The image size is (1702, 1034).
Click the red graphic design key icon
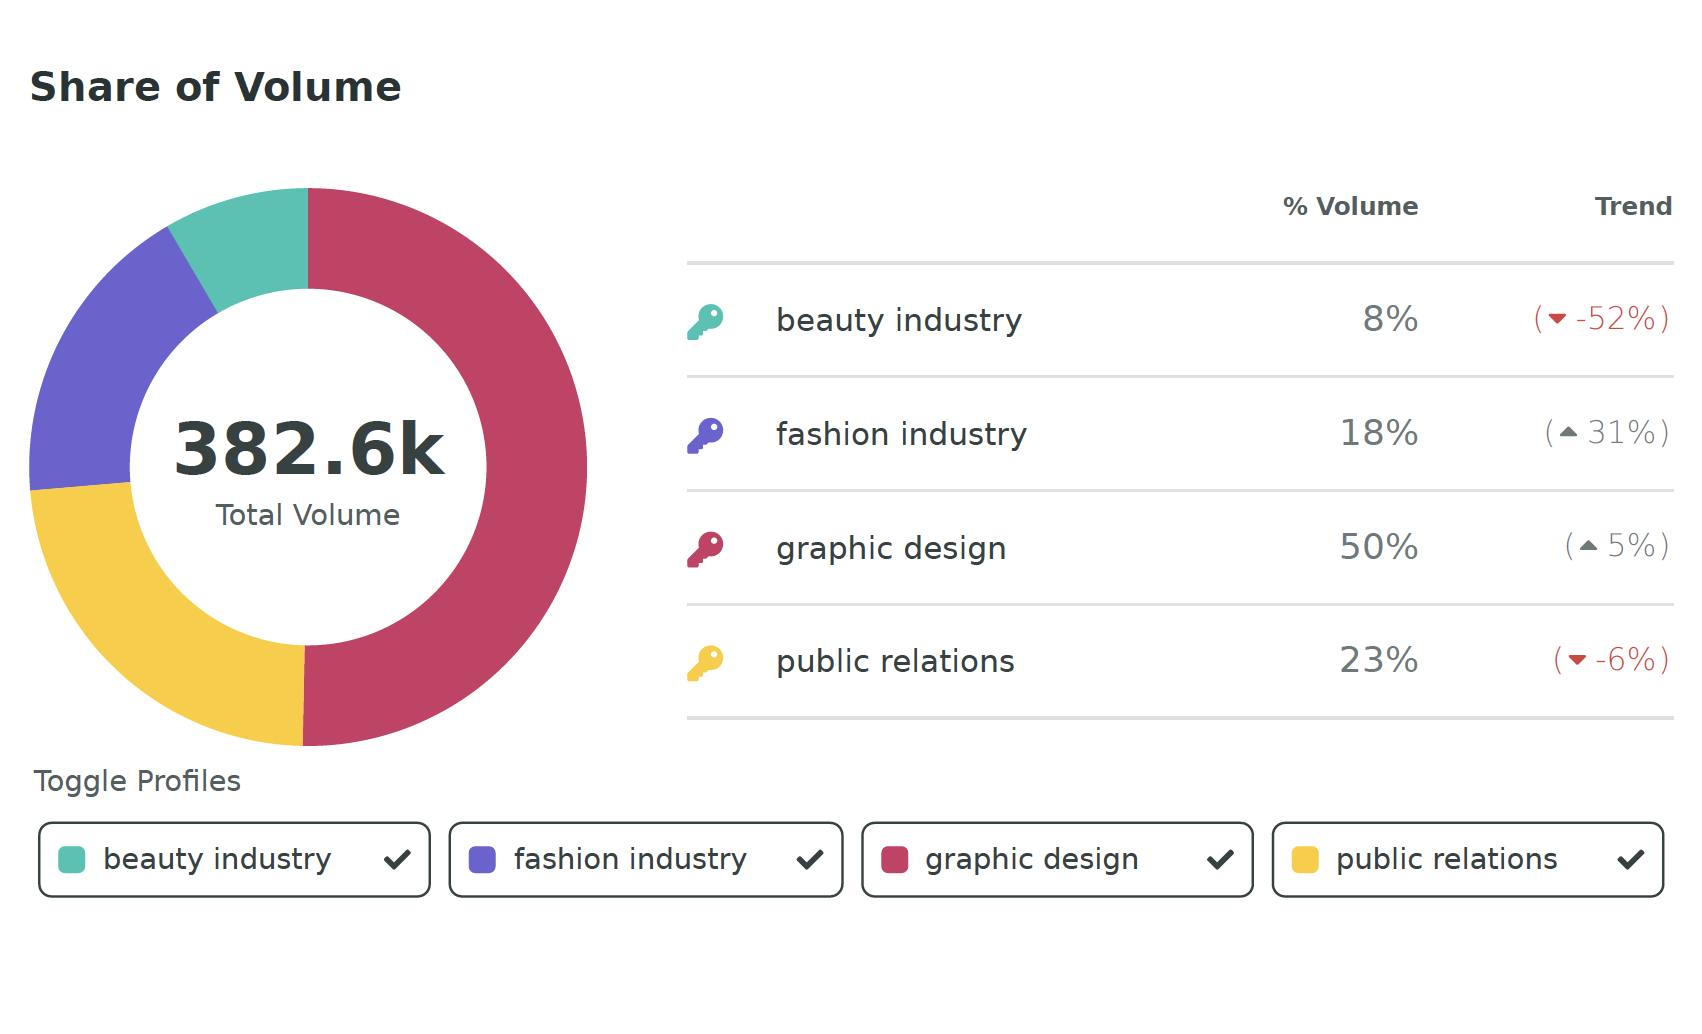pos(705,549)
